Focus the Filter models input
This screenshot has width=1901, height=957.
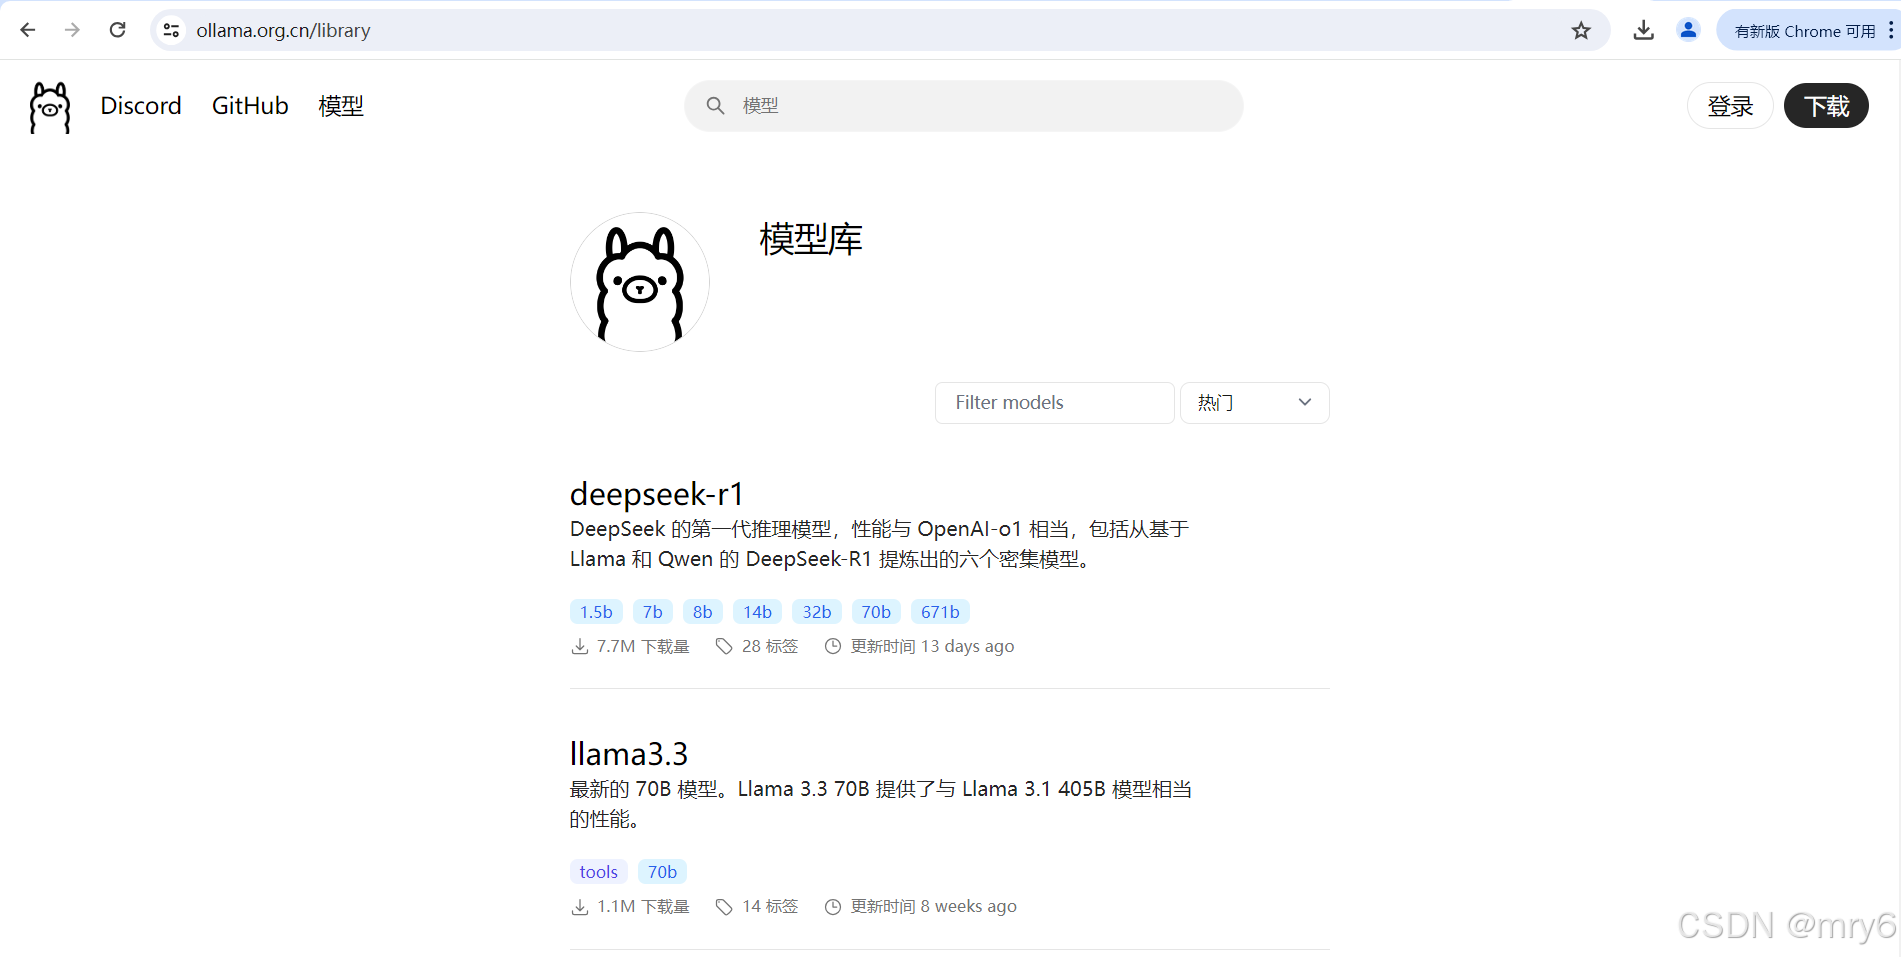(1054, 403)
